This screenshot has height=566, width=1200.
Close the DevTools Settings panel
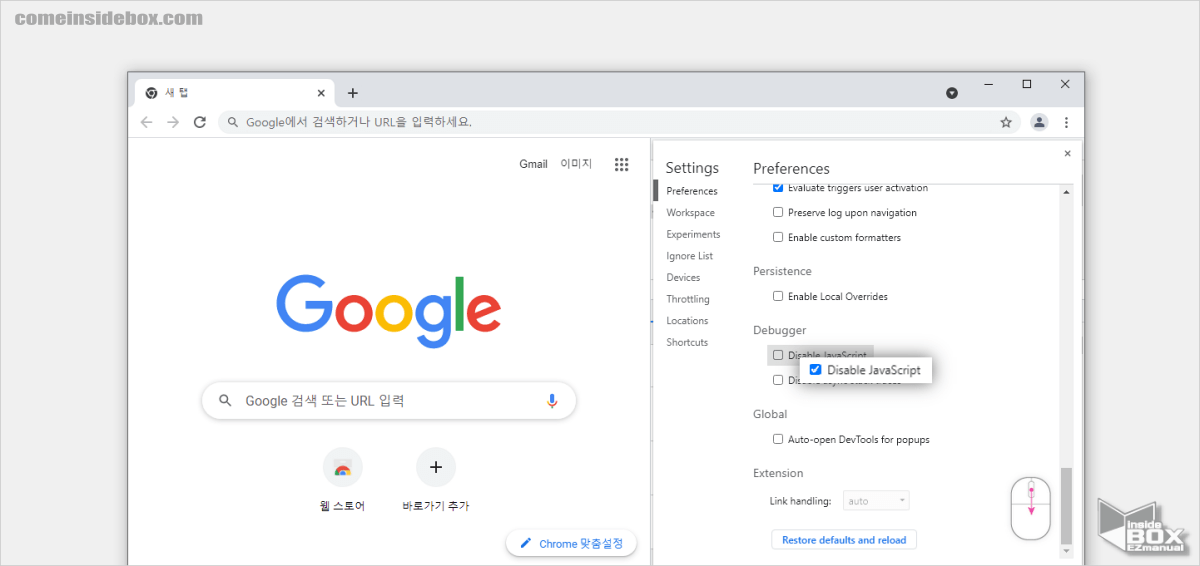tap(1067, 153)
